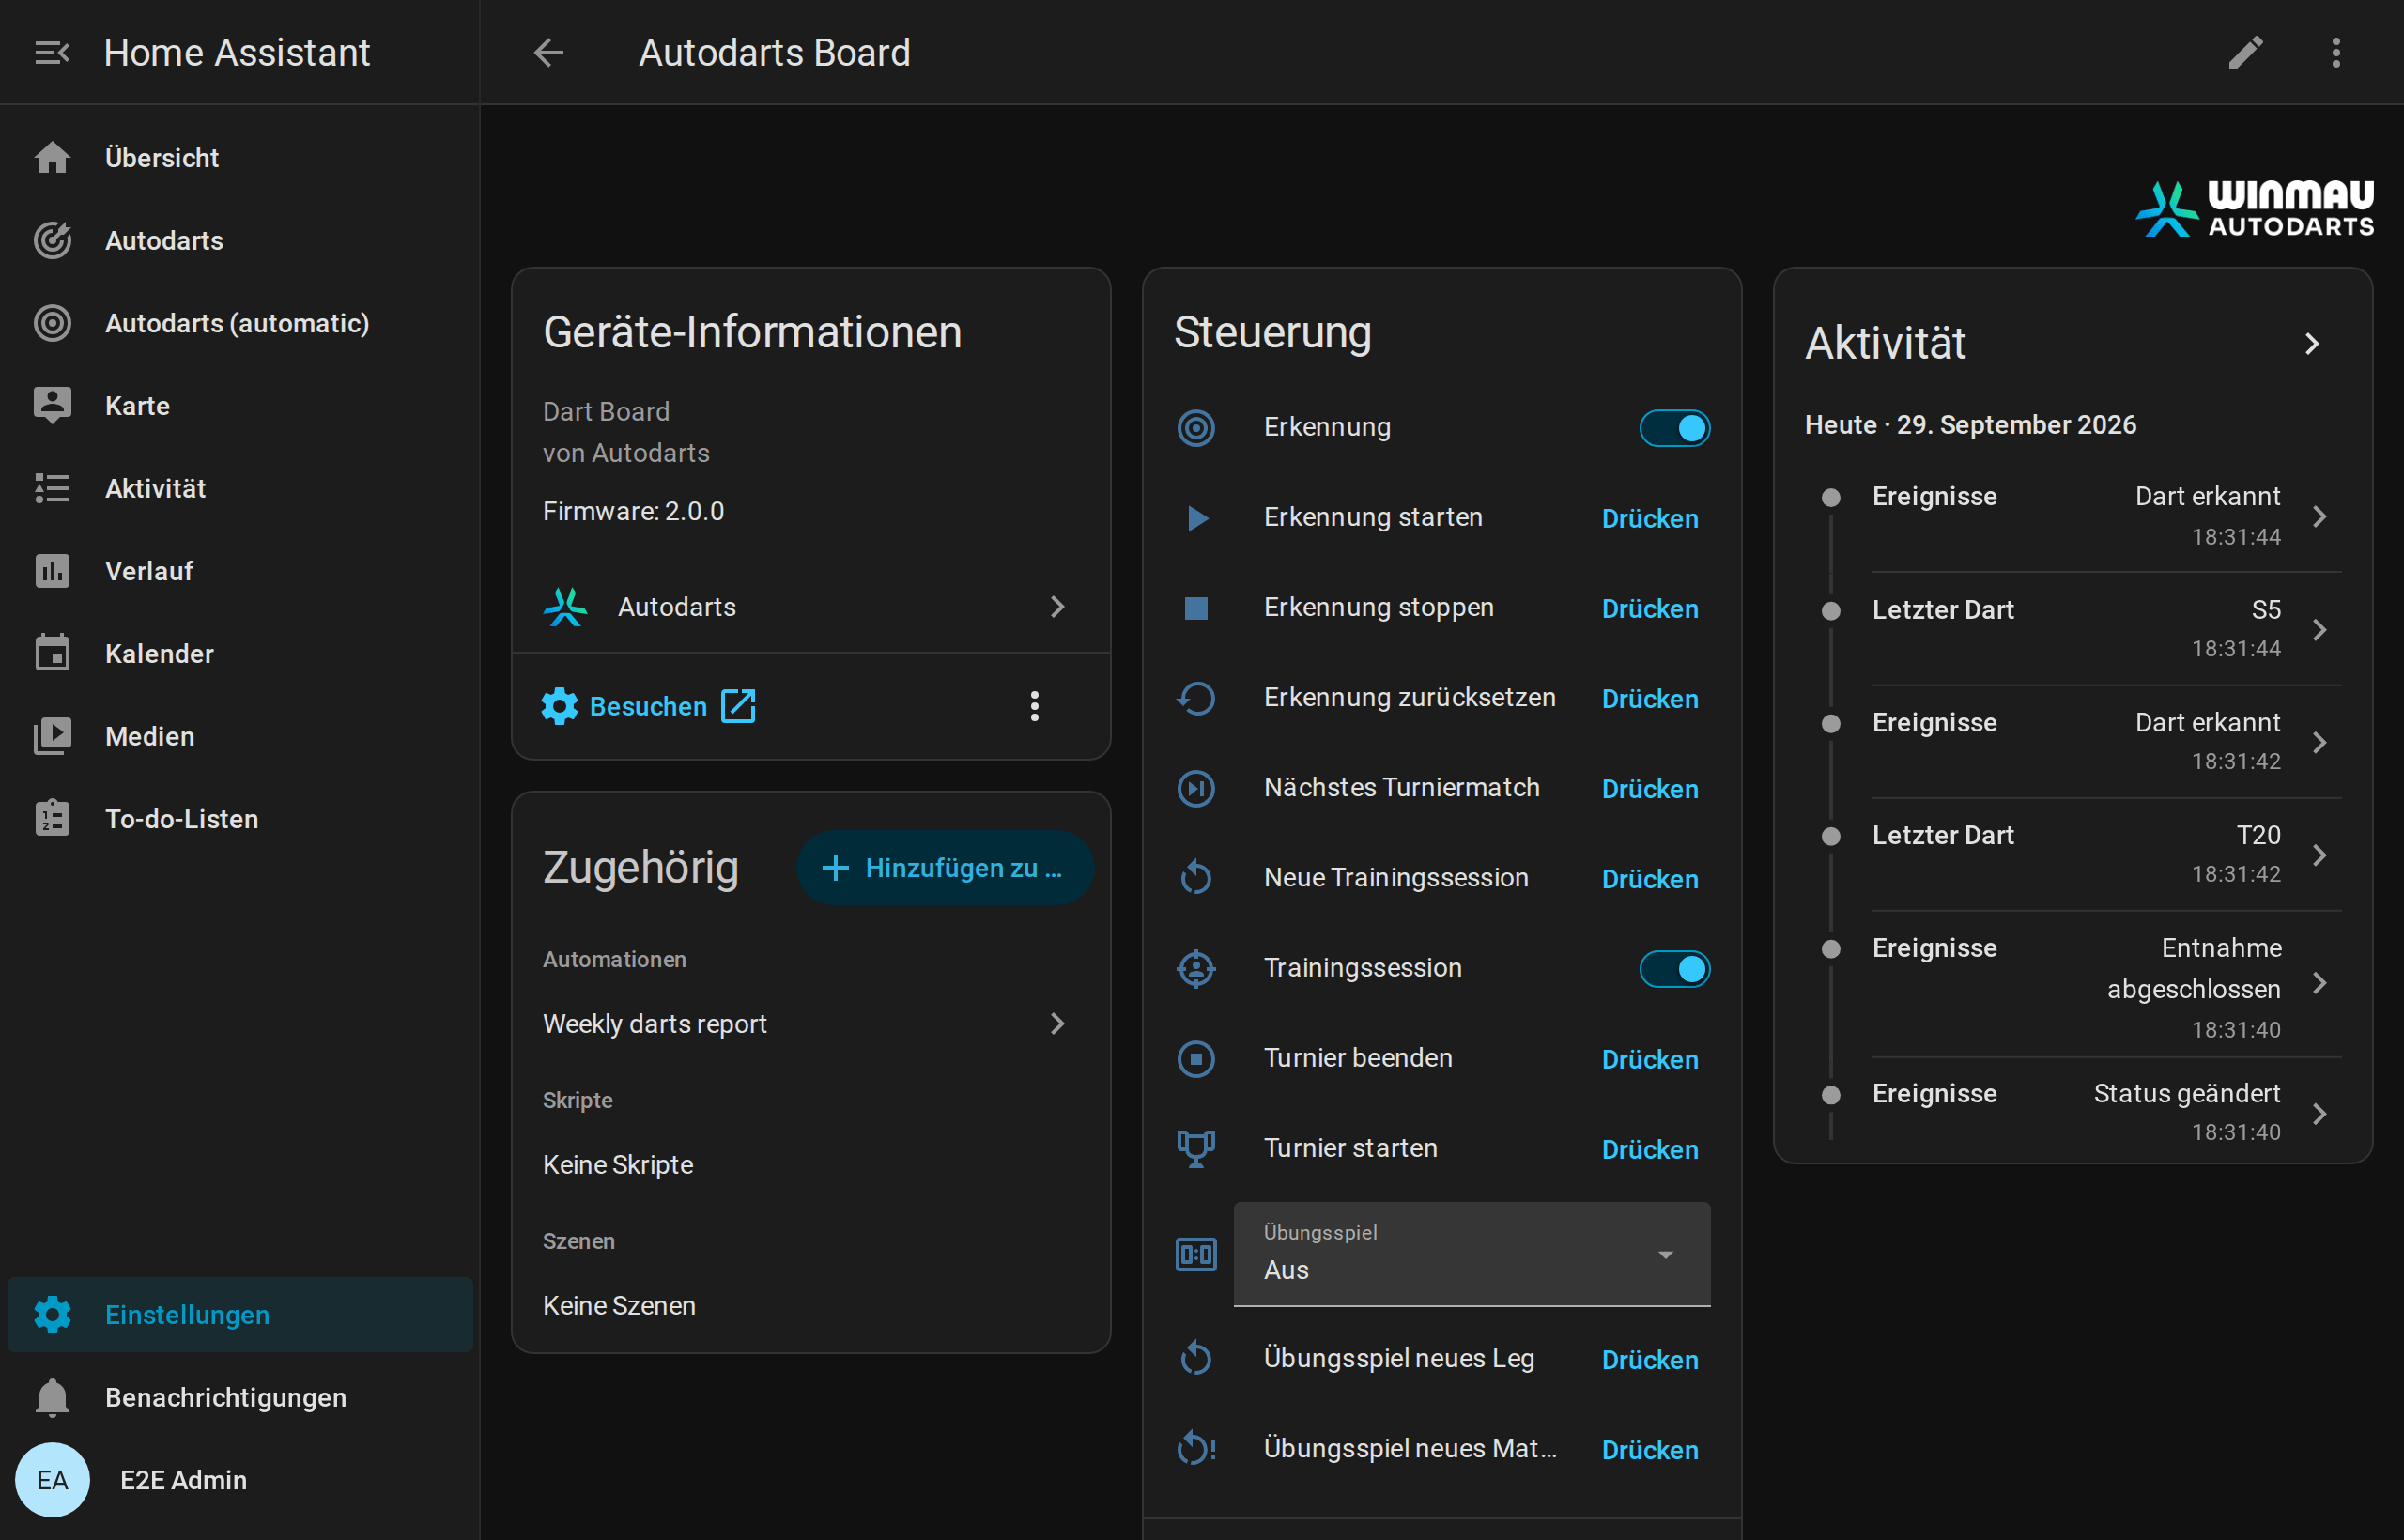Click Besuchen link
Screen dimensions: 2404x1540
tap(648, 706)
